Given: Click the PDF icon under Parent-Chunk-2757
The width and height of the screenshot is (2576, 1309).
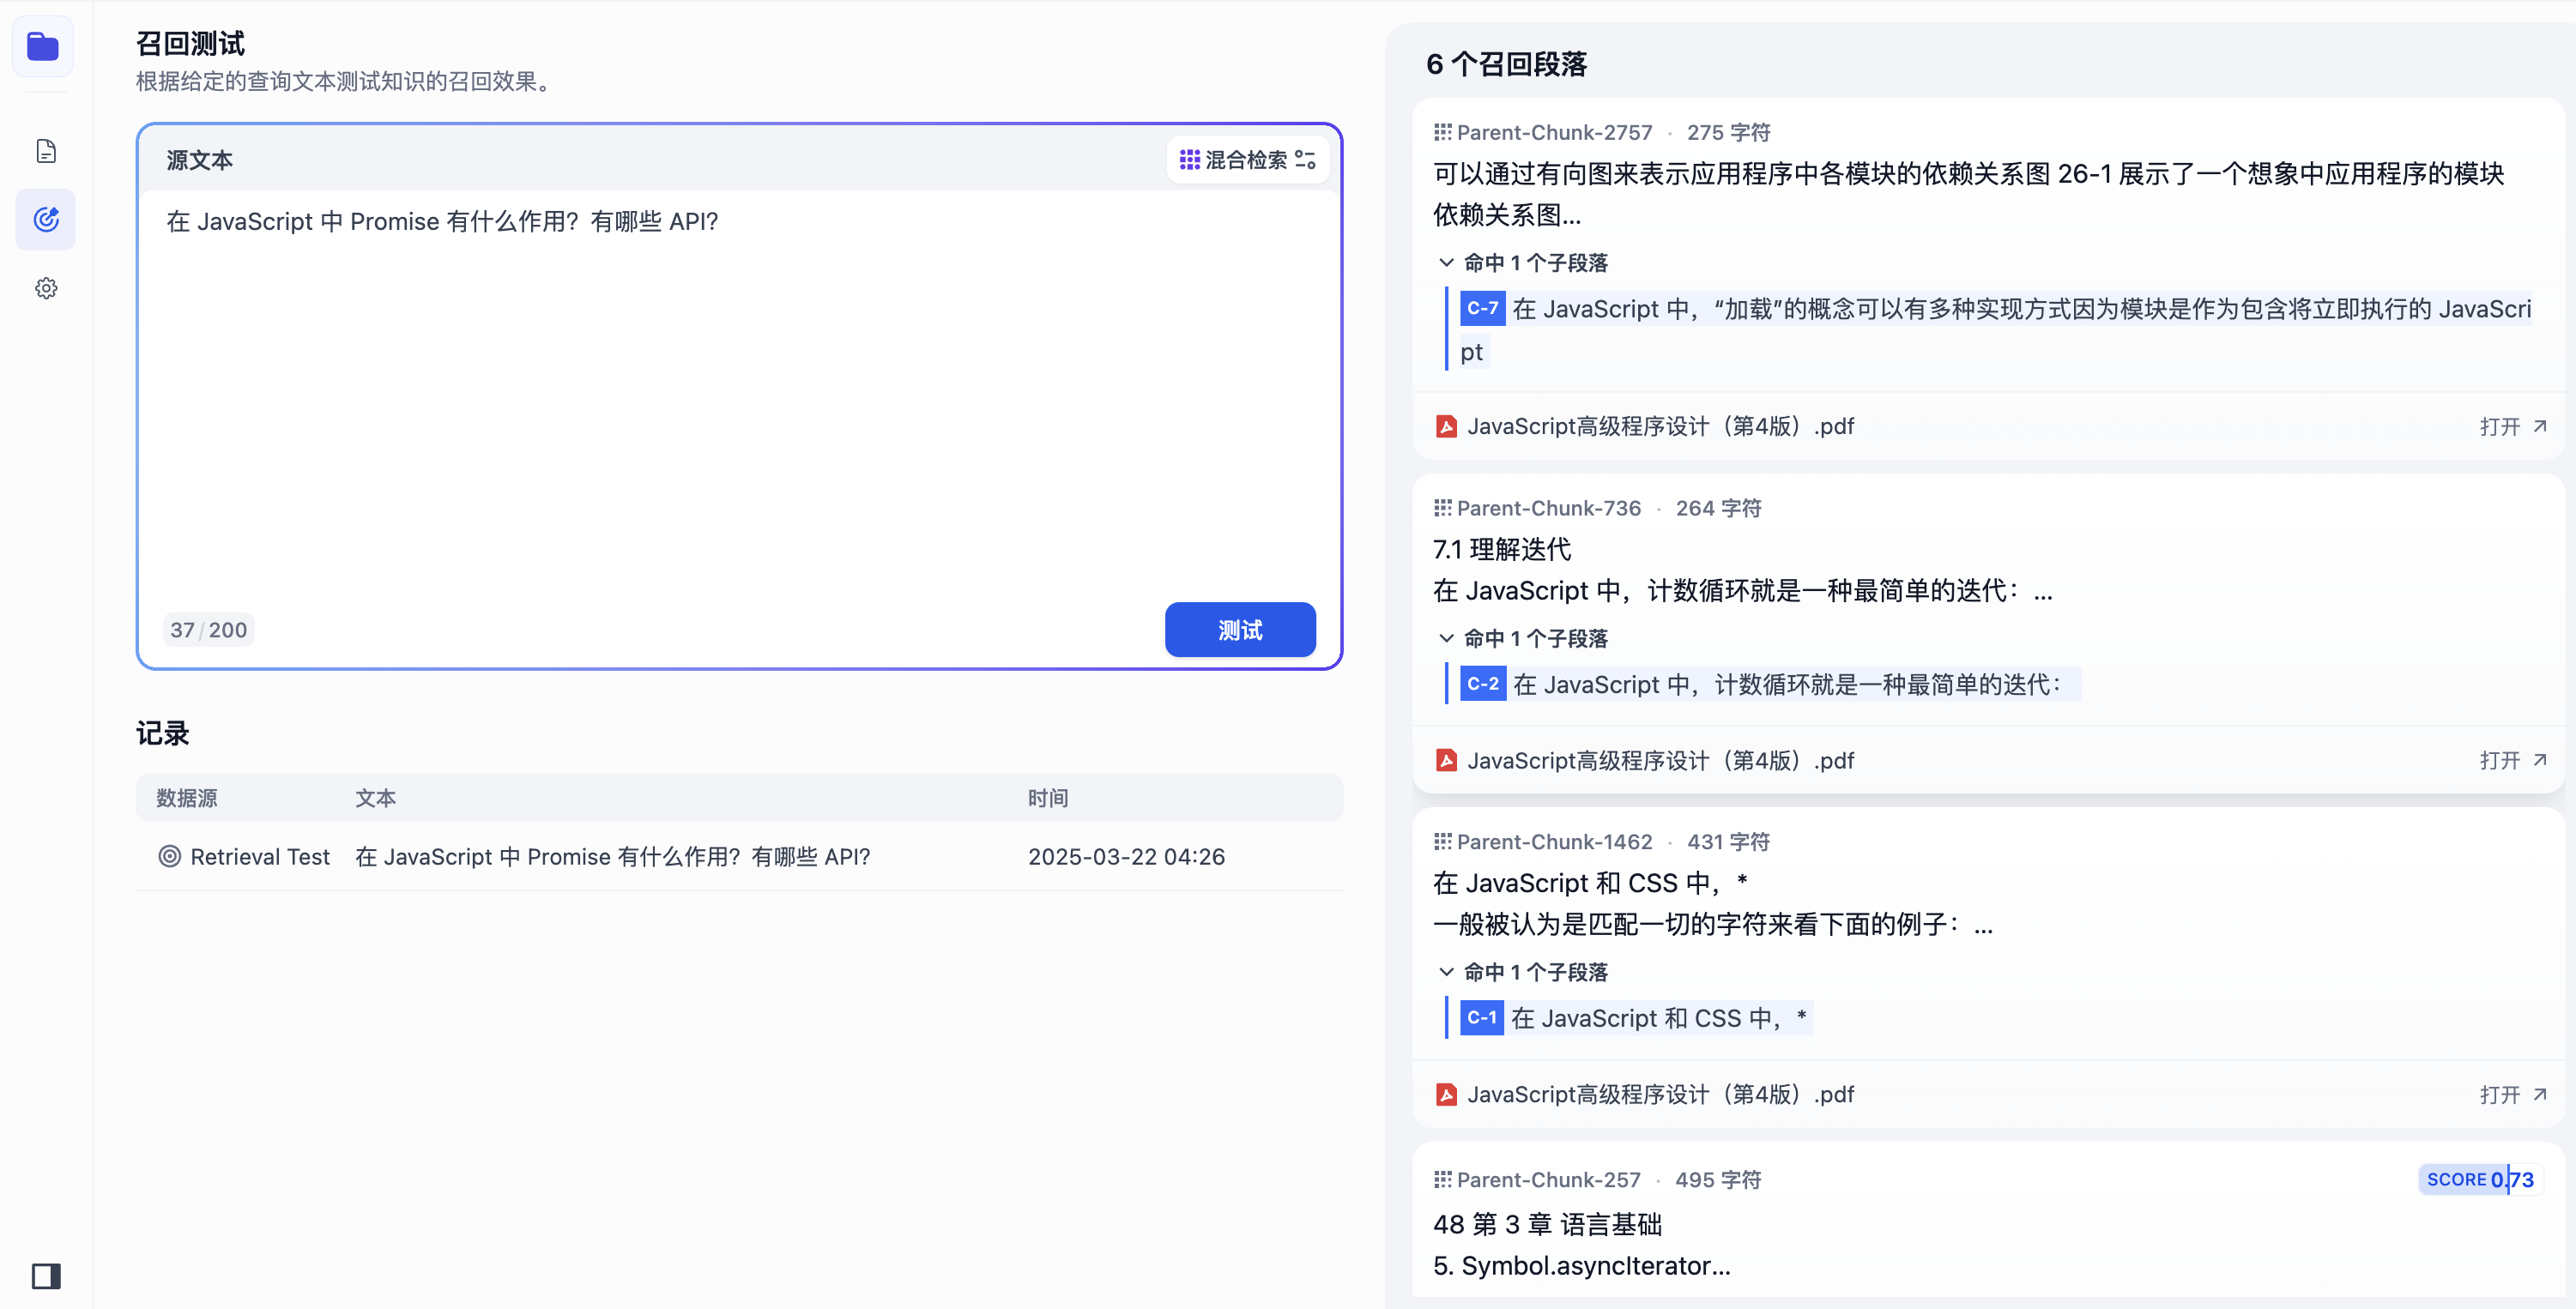Looking at the screenshot, I should tap(1446, 427).
